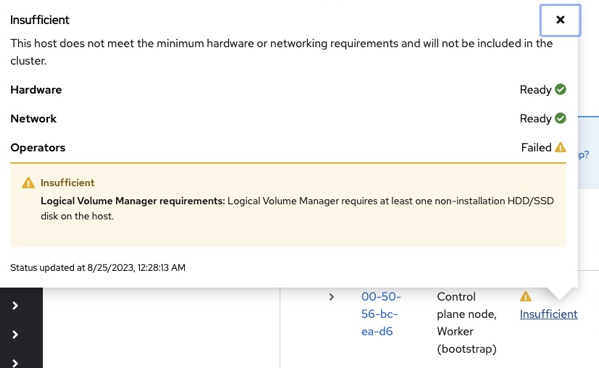Image resolution: width=599 pixels, height=368 pixels.
Task: Expand the second dark sidebar chevron
Action: click(x=15, y=334)
